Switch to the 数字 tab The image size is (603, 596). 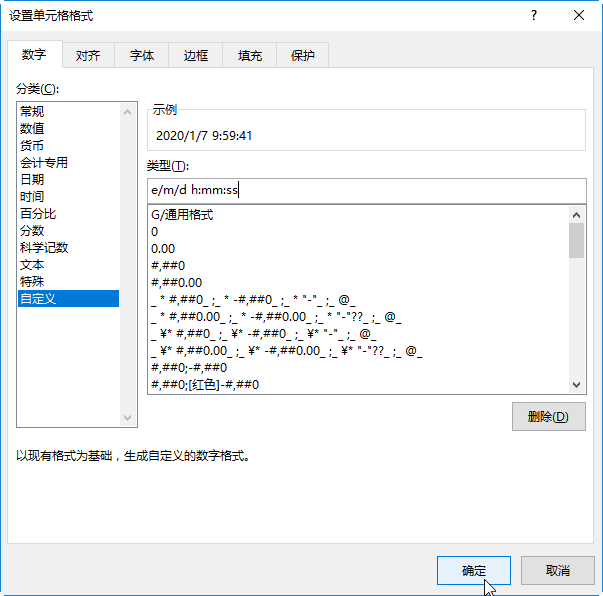pos(35,55)
